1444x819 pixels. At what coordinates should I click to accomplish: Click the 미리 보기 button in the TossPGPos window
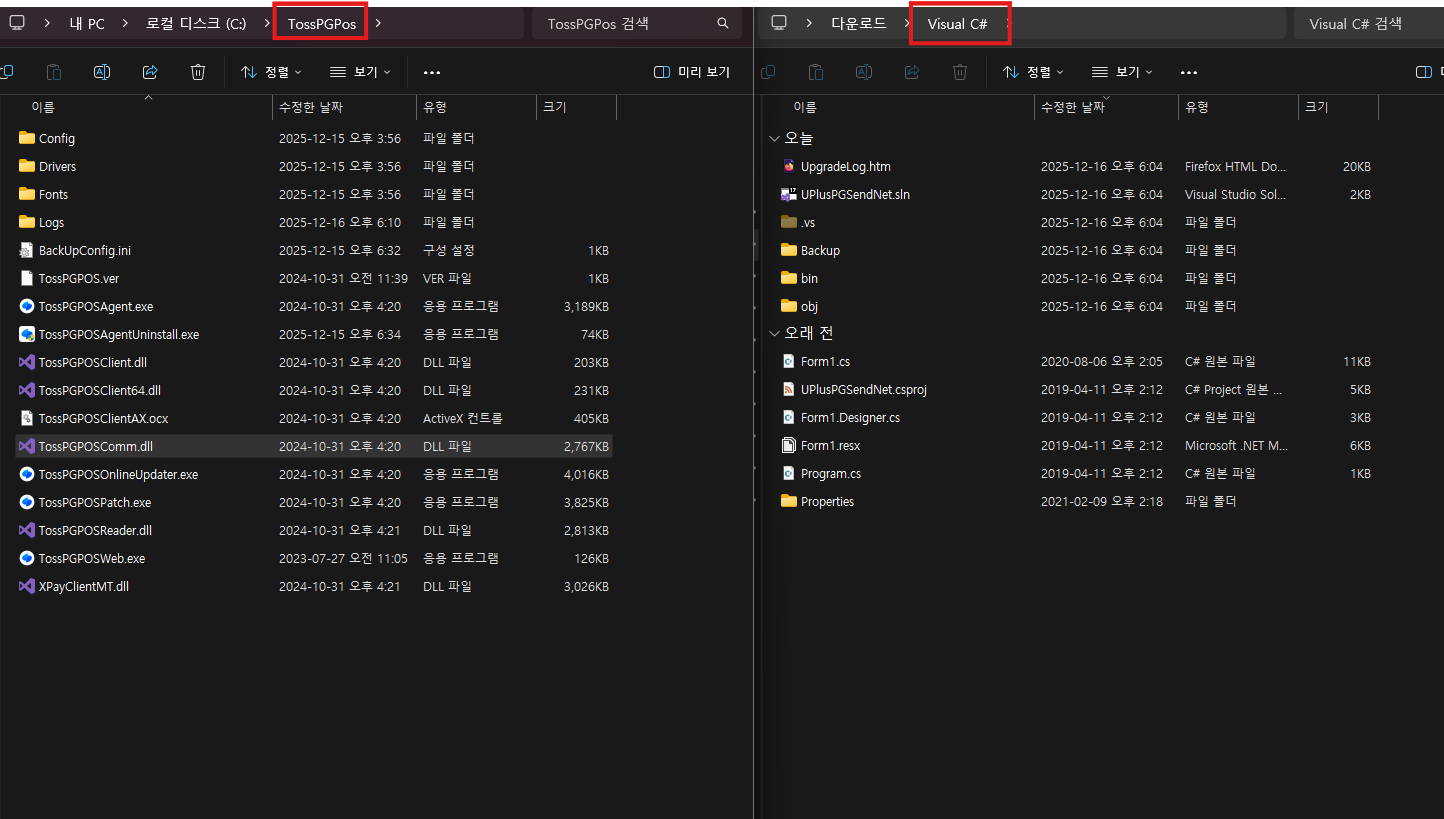coord(692,72)
